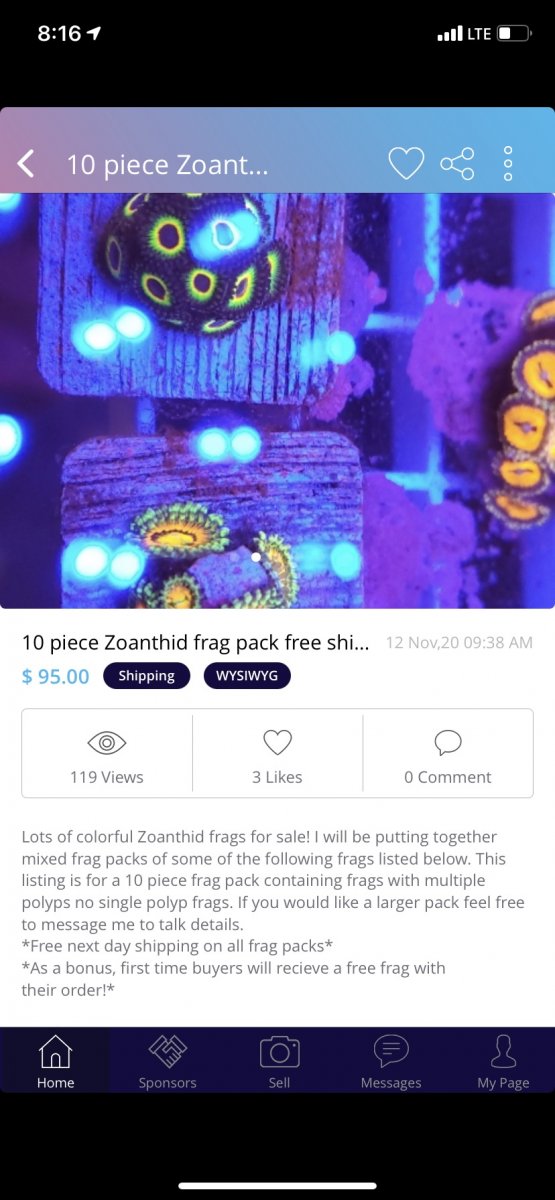Image resolution: width=555 pixels, height=1200 pixels.
Task: Open the 0 Comment bubble
Action: [448, 742]
